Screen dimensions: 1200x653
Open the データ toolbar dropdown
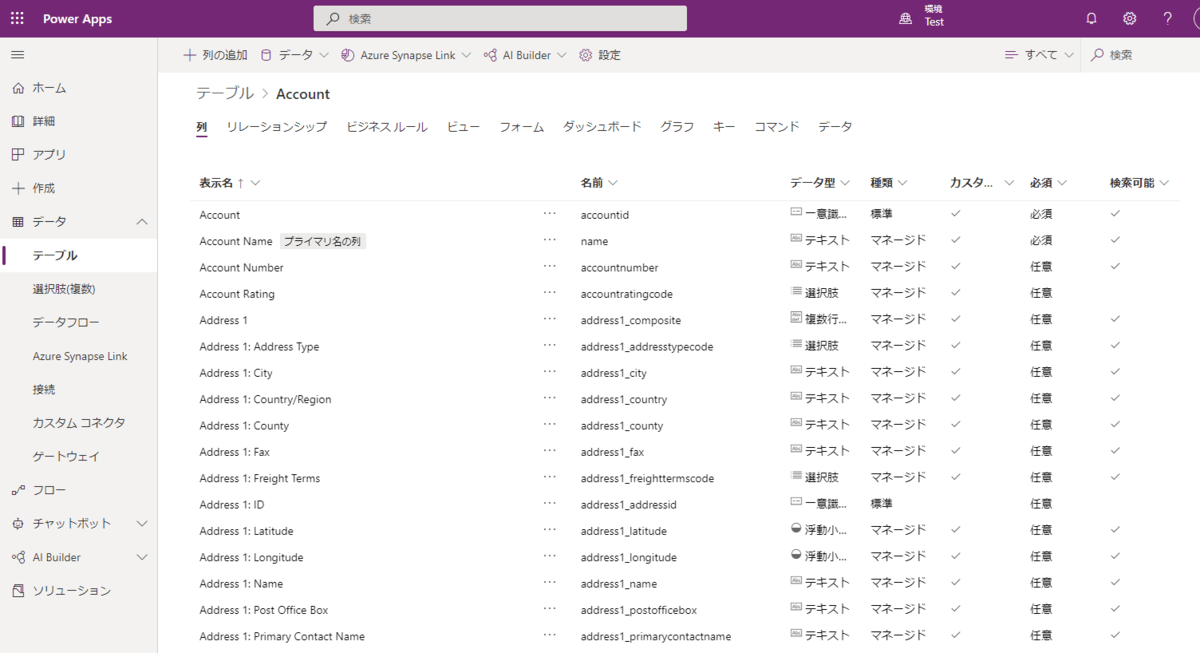[x=295, y=55]
